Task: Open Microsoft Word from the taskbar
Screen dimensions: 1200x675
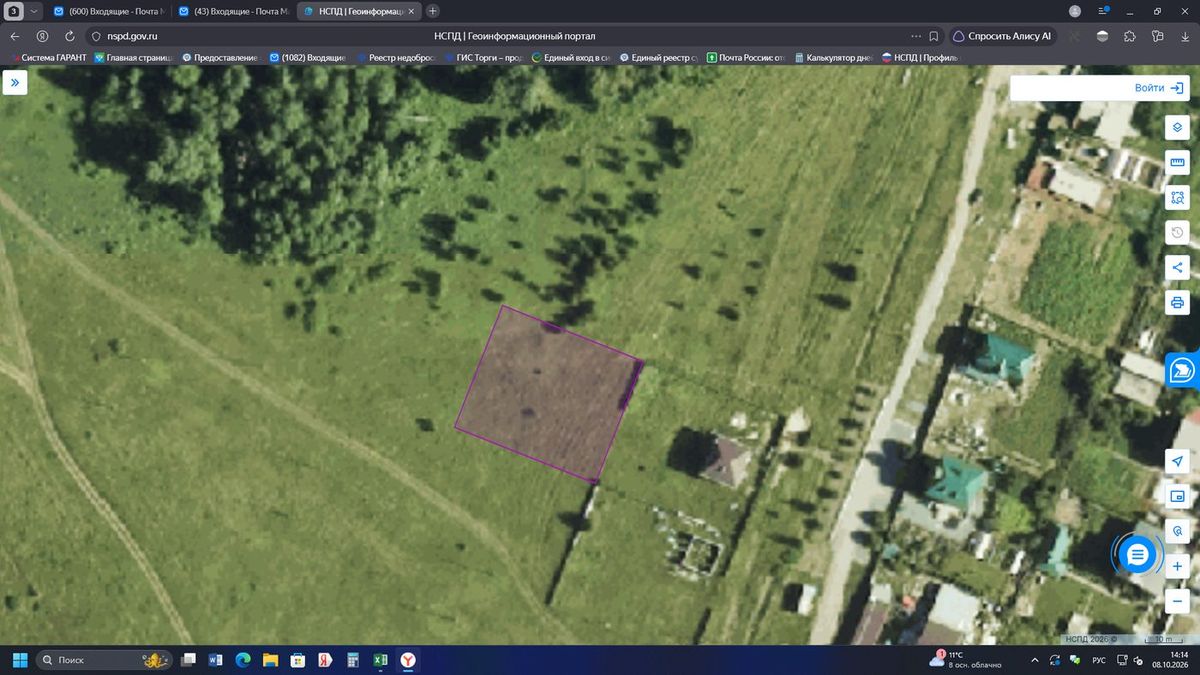Action: pos(215,660)
